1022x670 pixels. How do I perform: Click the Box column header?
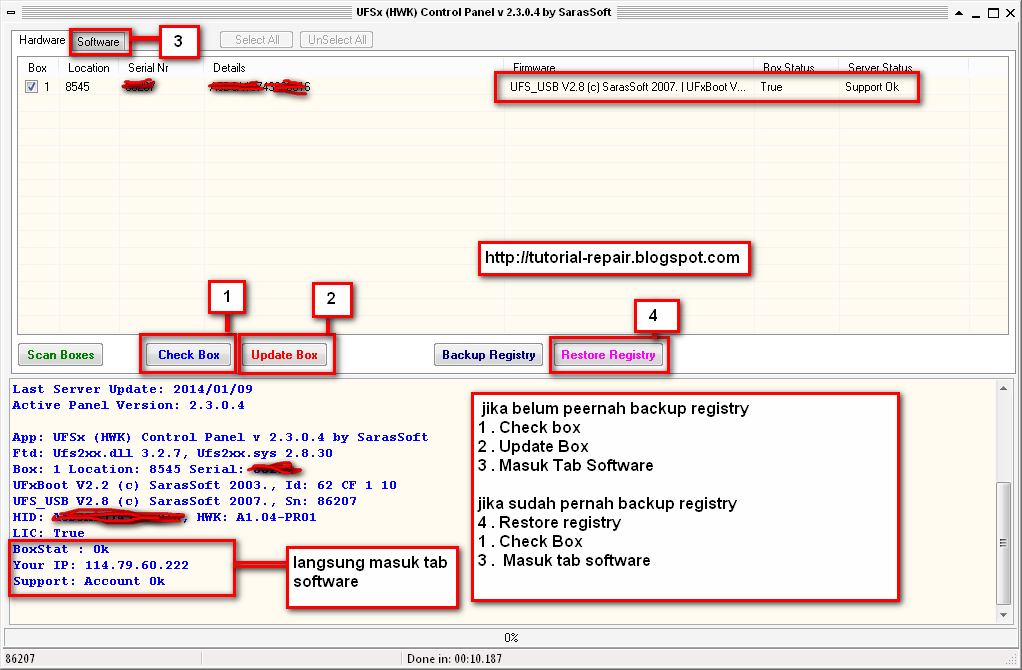coord(38,68)
